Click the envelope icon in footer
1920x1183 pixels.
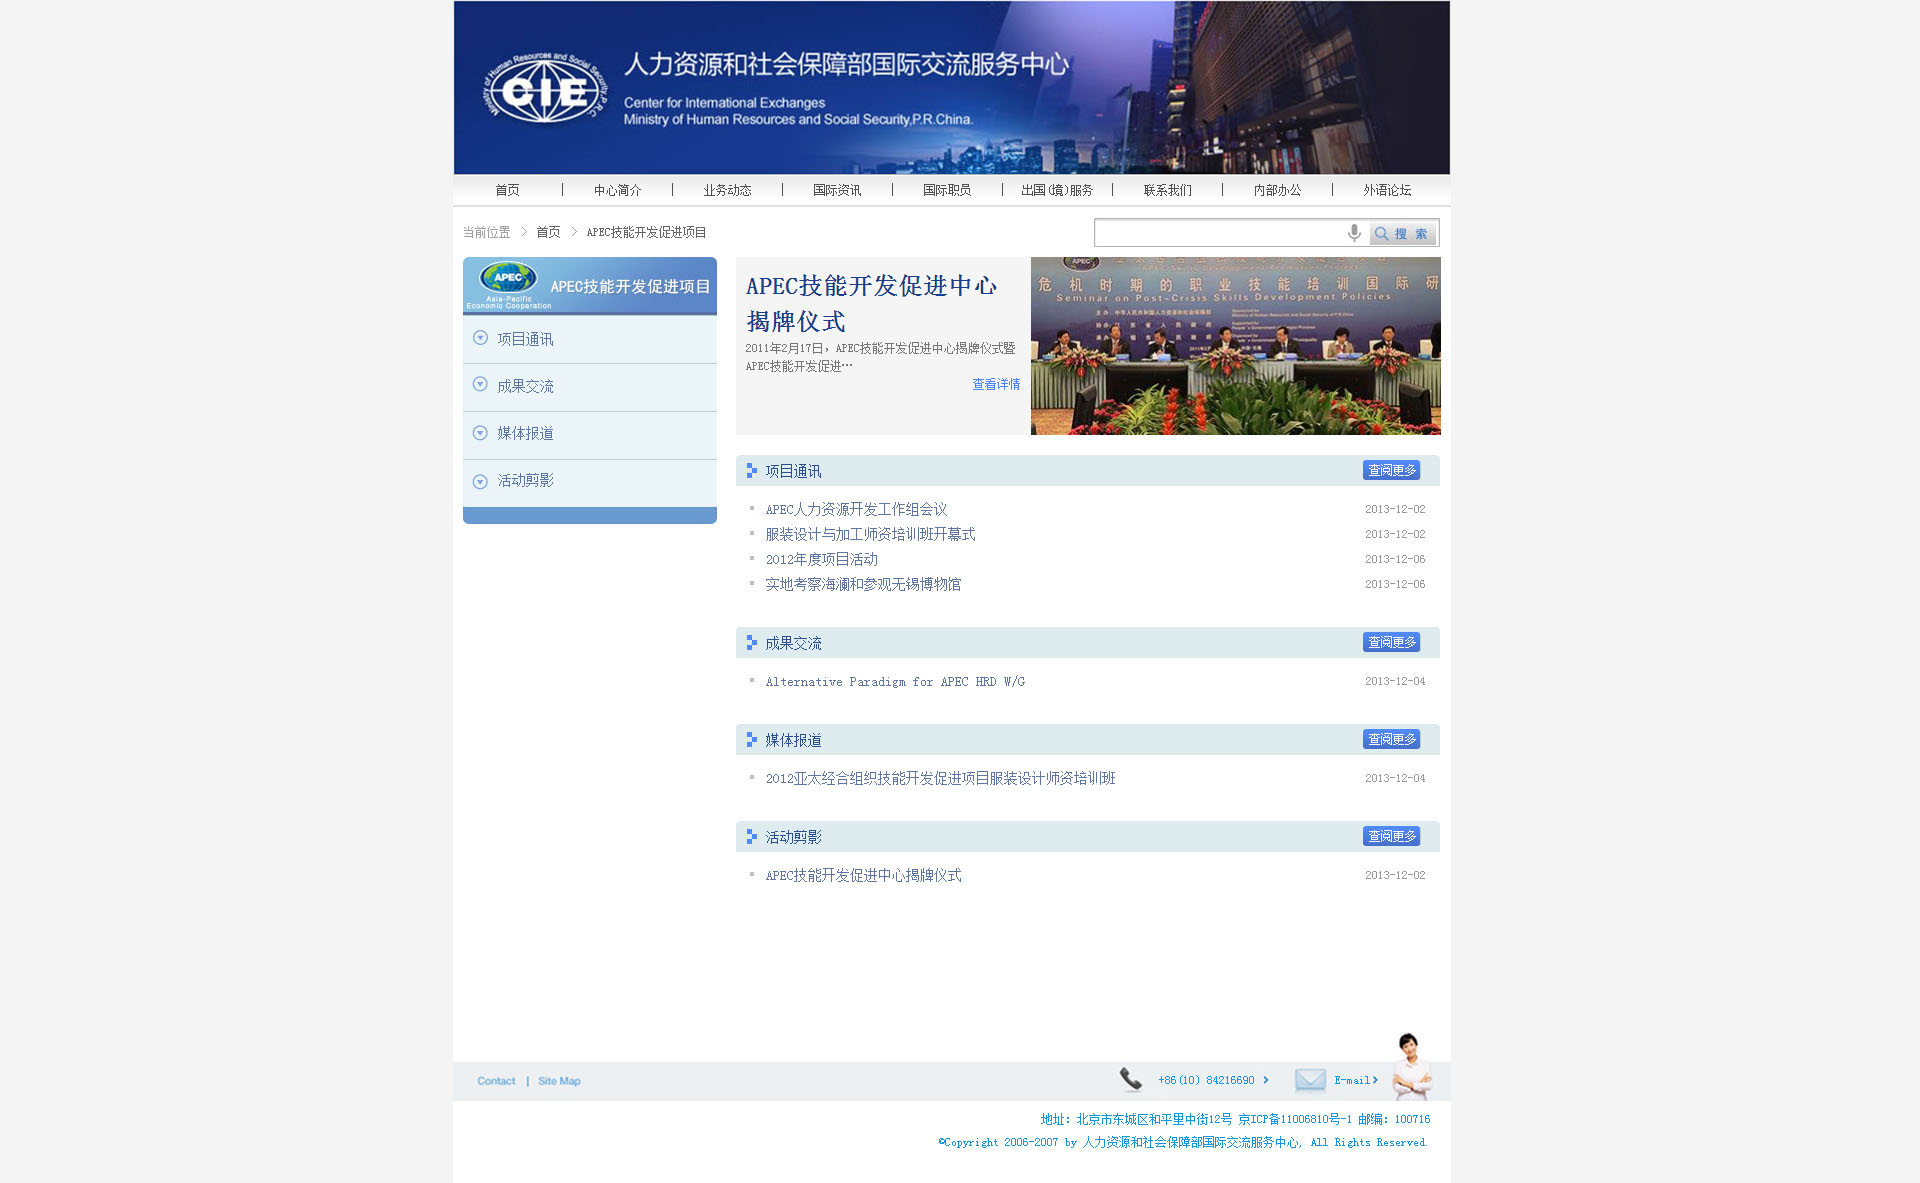coord(1310,1080)
